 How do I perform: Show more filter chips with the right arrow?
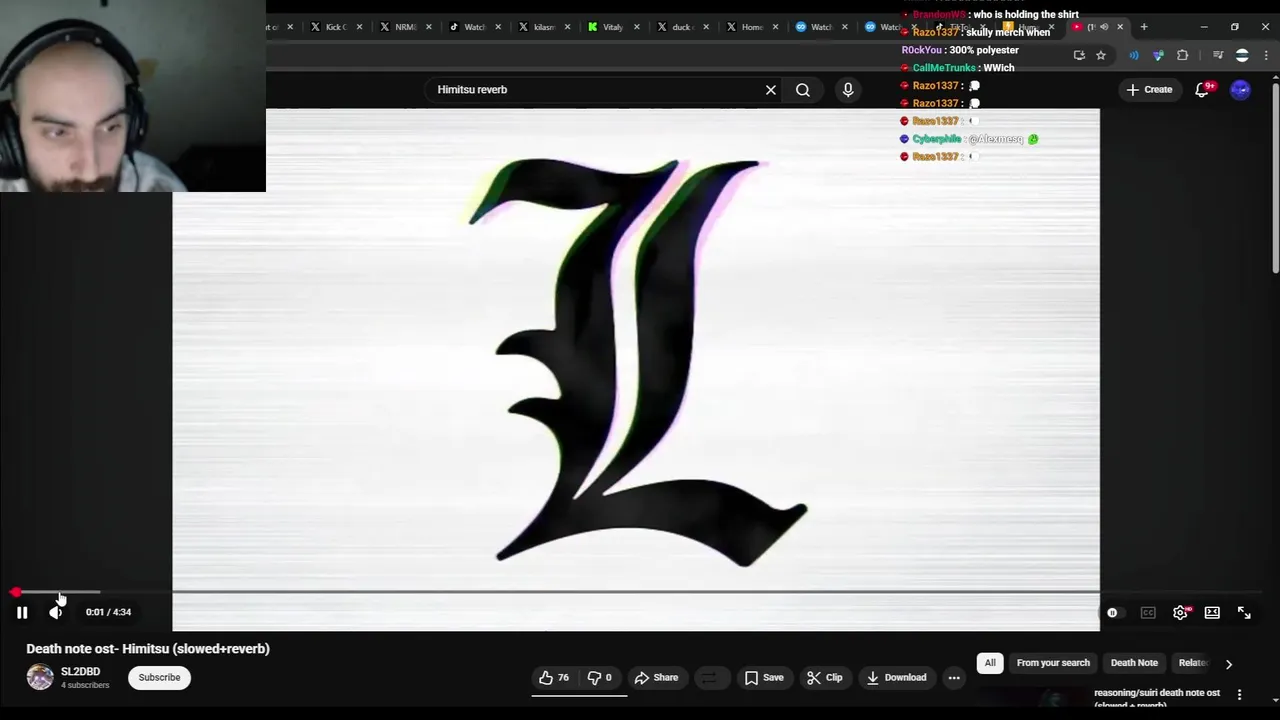click(x=1229, y=663)
